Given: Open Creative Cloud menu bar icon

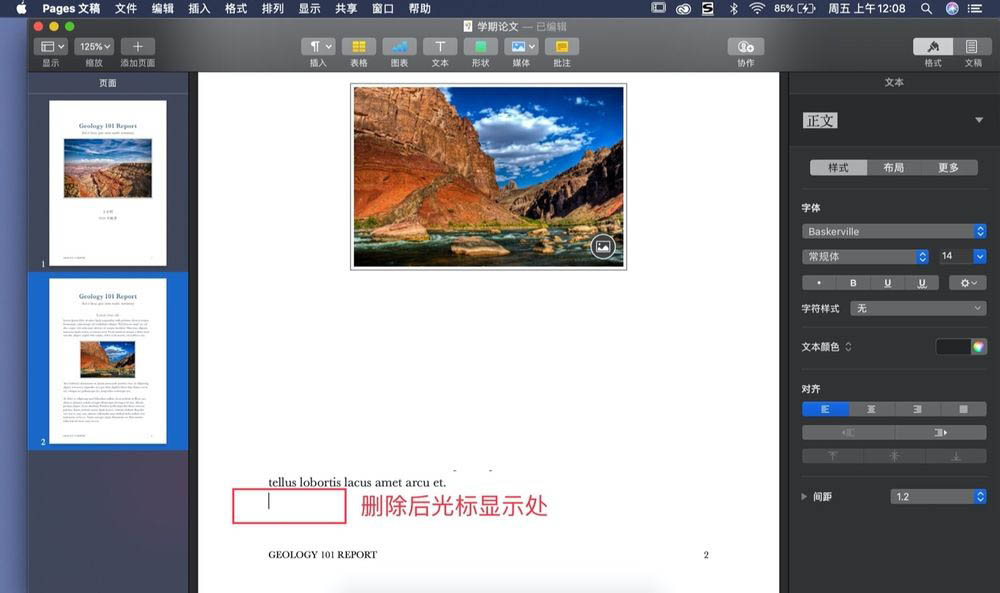Looking at the screenshot, I should point(683,8).
